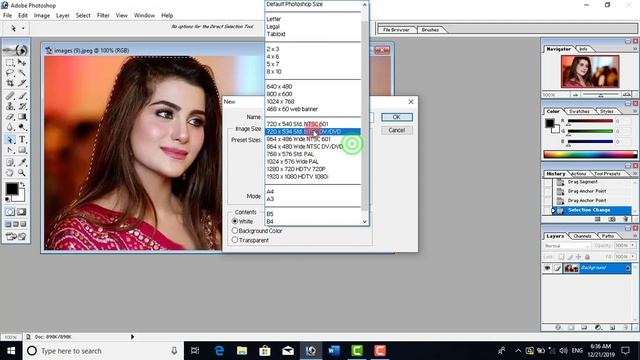Click the Jump to ImageReady icon
Viewport: 640px width, 360px height.
[16, 236]
